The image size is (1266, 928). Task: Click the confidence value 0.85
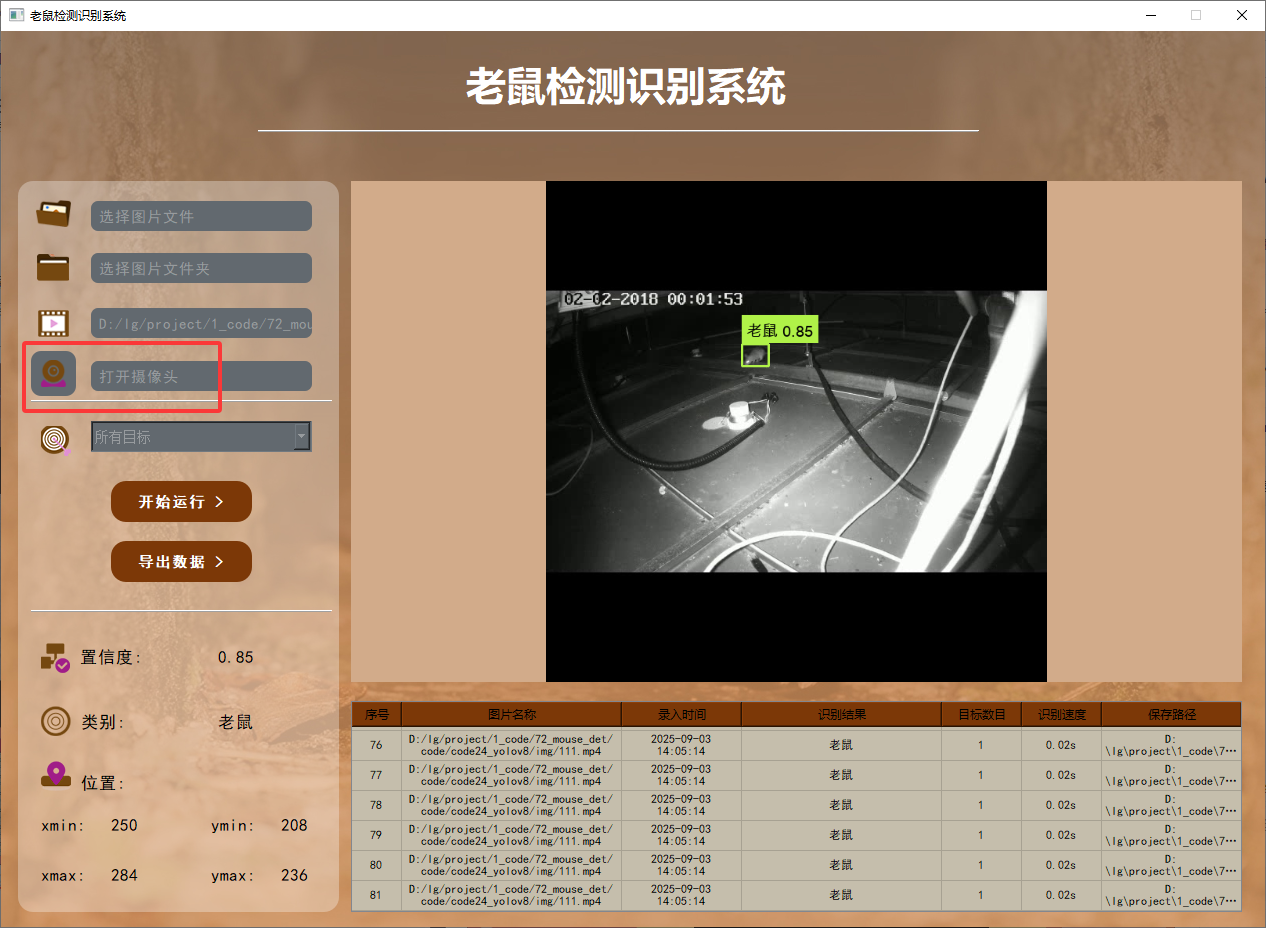click(236, 657)
